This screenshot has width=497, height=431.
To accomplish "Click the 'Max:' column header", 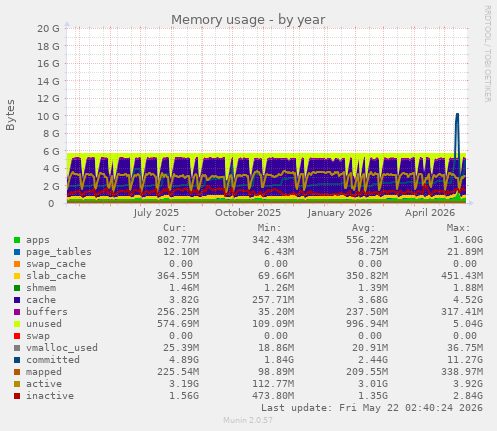I will pos(459,228).
